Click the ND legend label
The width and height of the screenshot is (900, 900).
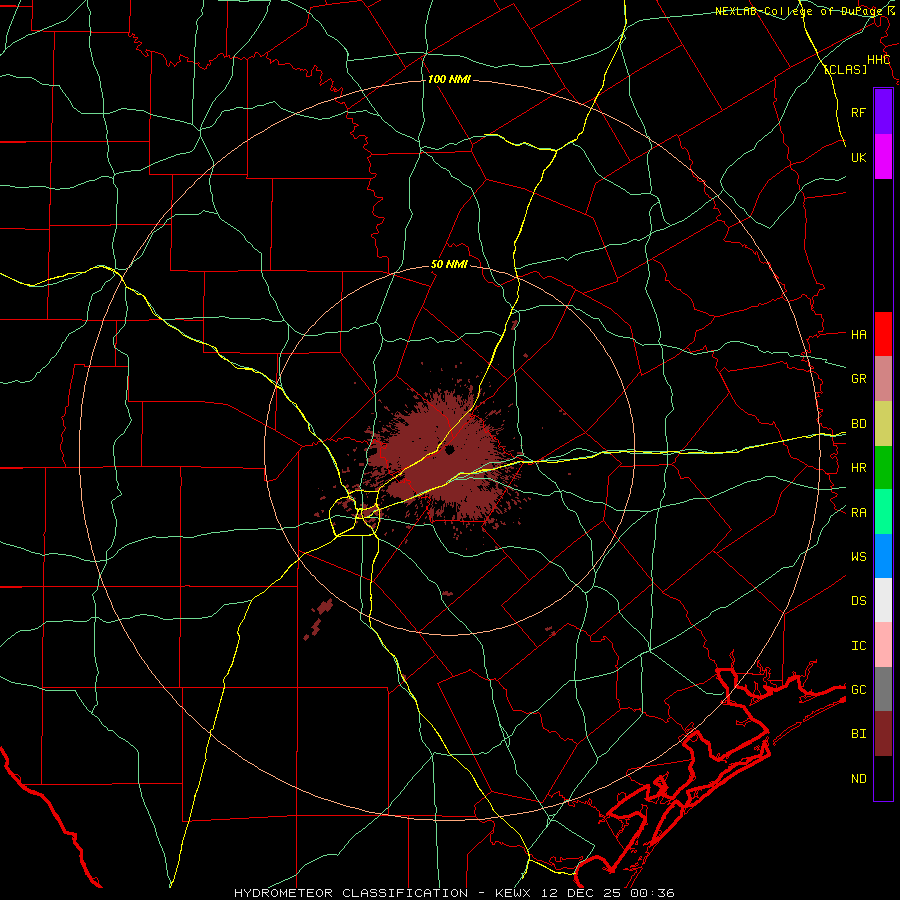858,779
